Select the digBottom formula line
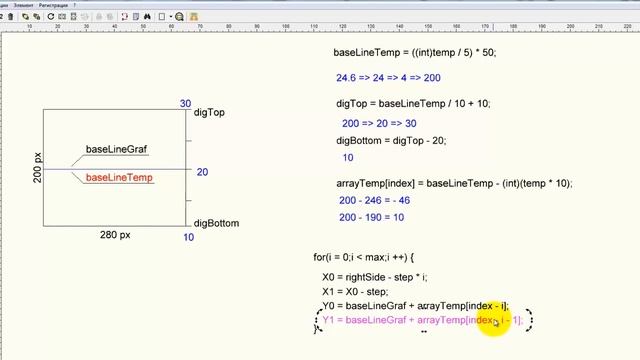 391,141
